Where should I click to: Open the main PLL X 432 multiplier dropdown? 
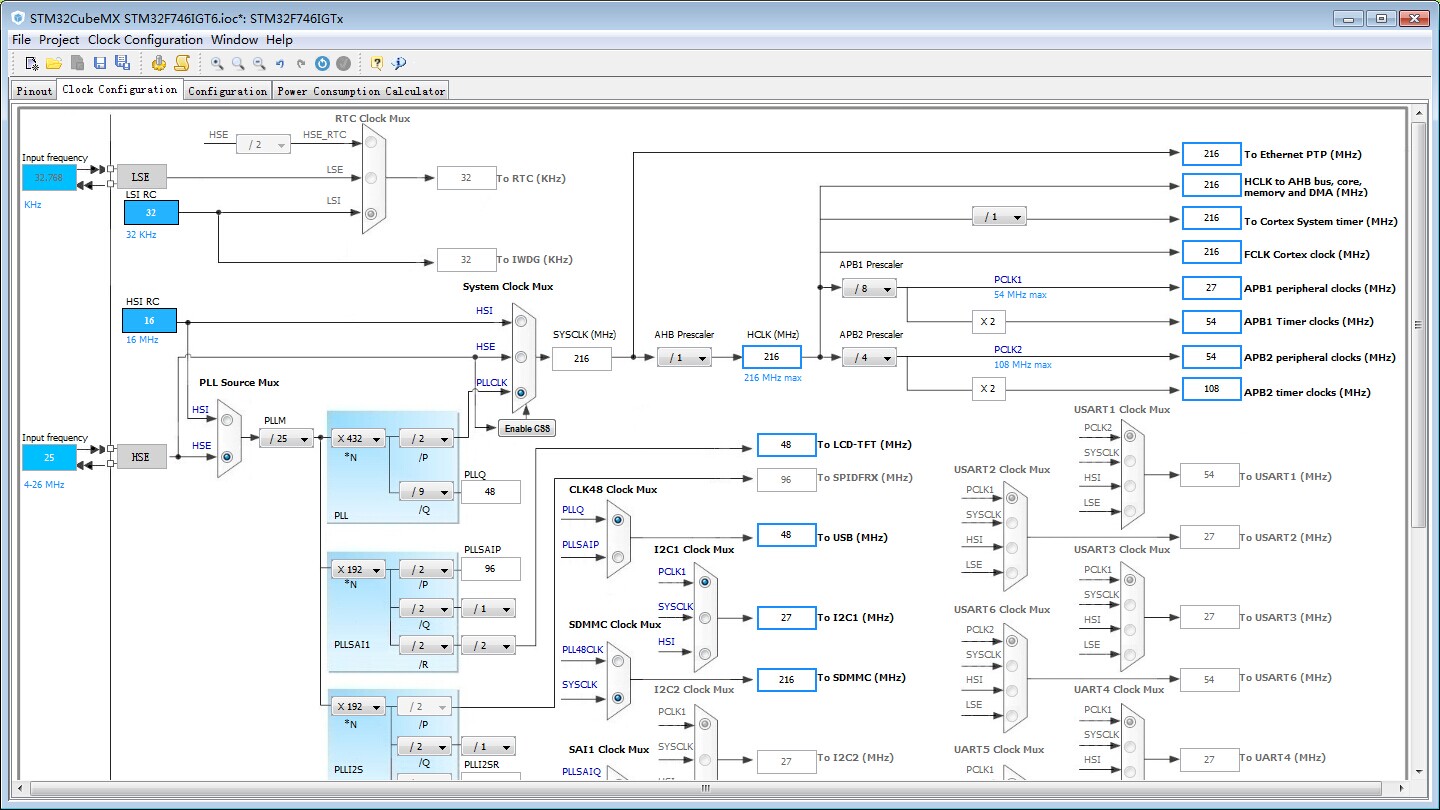[x=358, y=438]
